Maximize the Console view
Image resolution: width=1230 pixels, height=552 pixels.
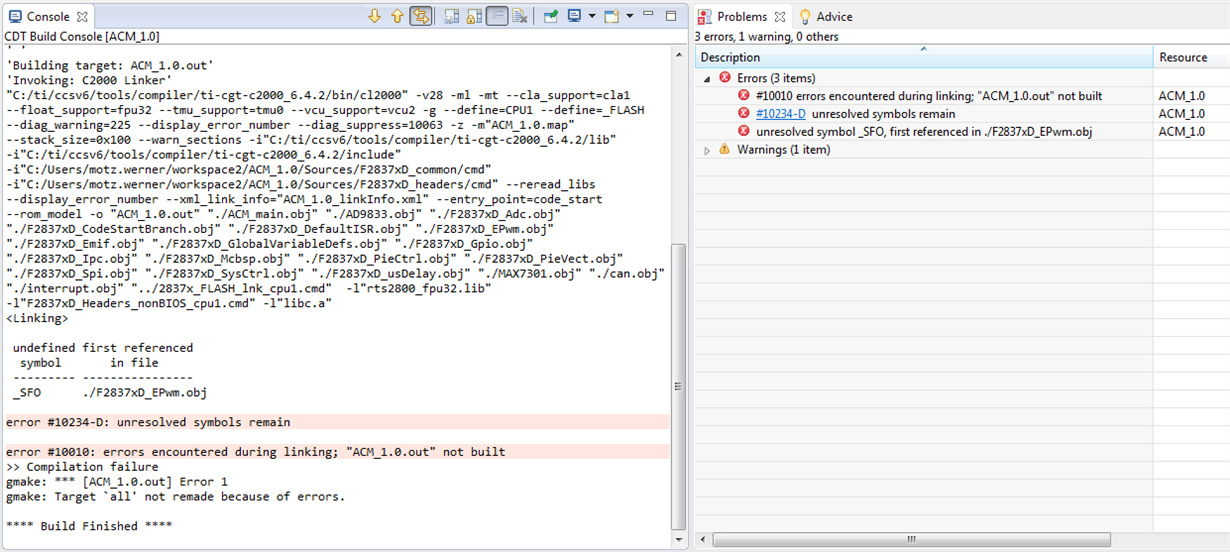(x=671, y=15)
